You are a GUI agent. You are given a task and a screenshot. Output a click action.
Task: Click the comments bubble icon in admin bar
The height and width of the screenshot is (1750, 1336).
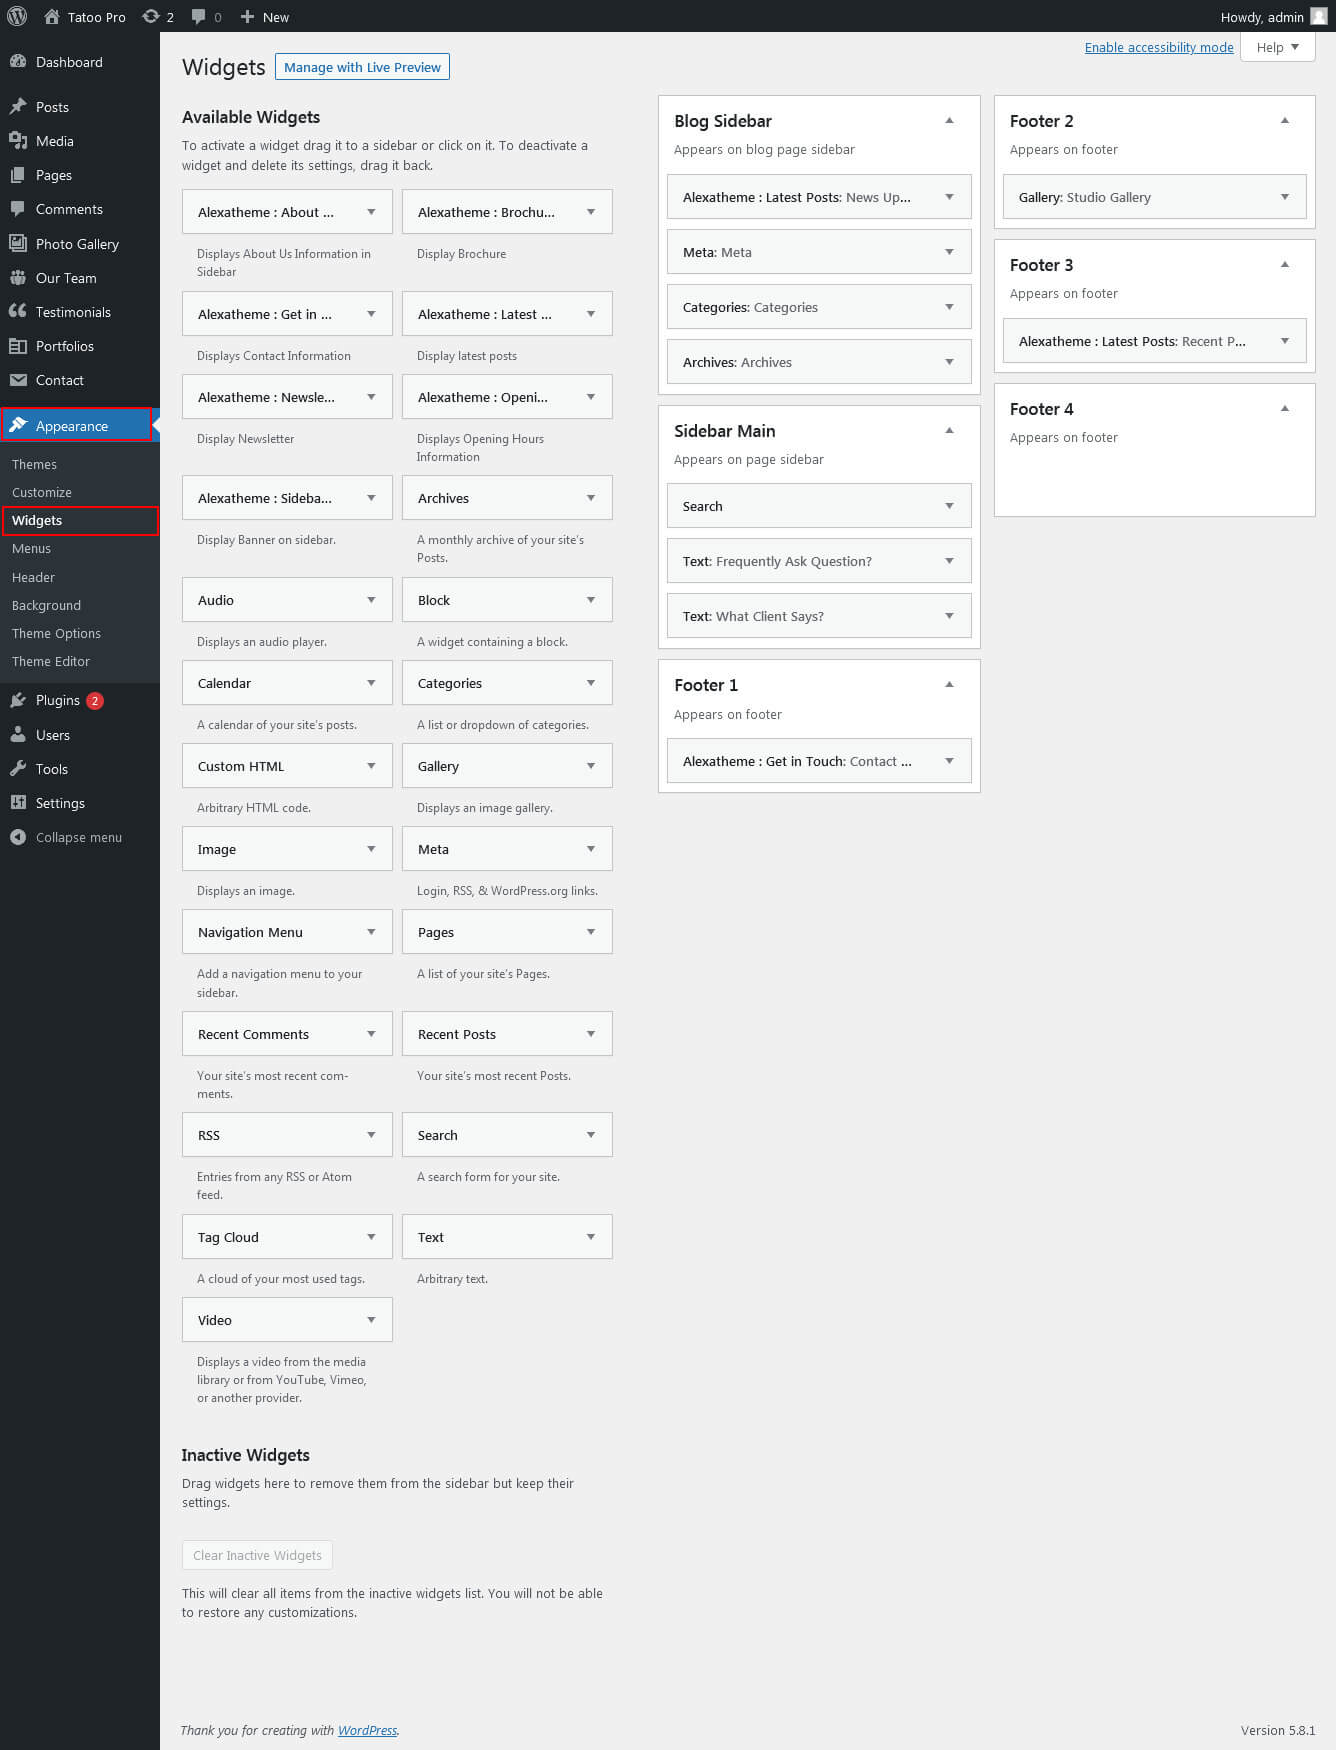tap(198, 16)
